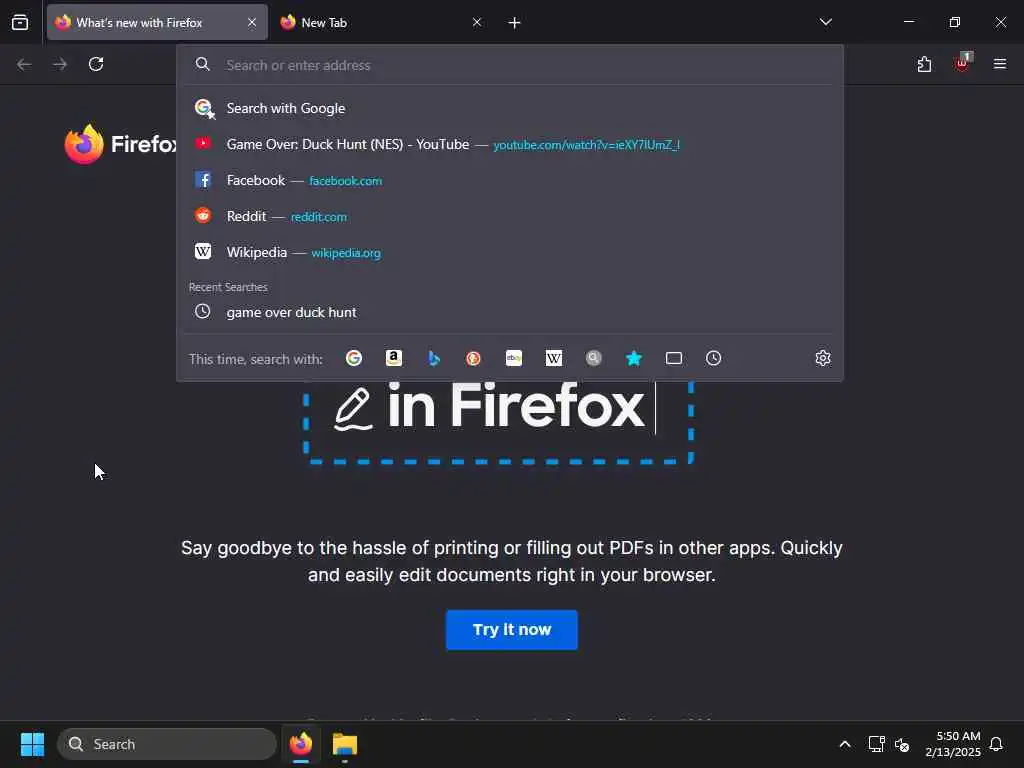Viewport: 1024px width, 768px height.
Task: Search this time with DuckDuckGo icon
Action: click(473, 358)
